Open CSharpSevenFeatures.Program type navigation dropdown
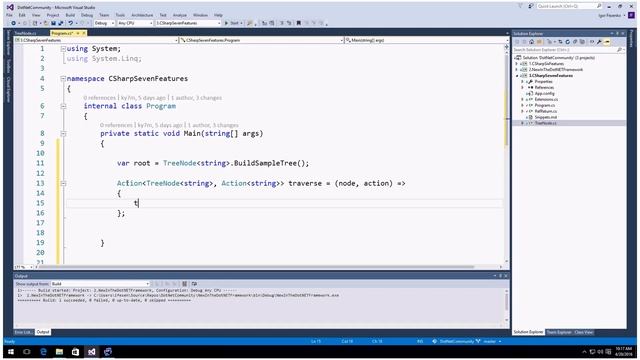 (262, 40)
